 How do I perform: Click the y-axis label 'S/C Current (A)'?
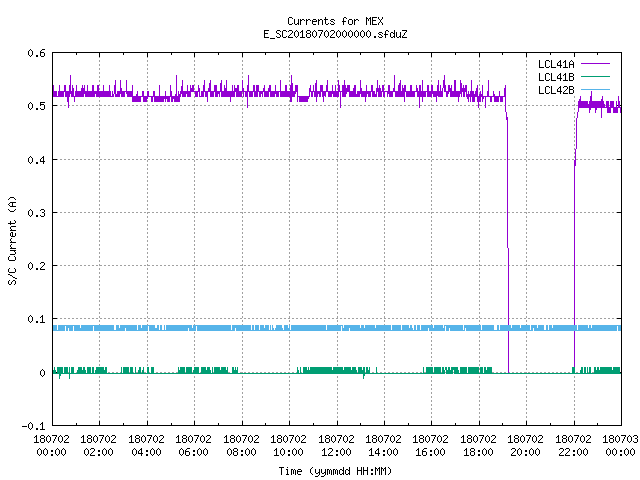tap(12, 240)
